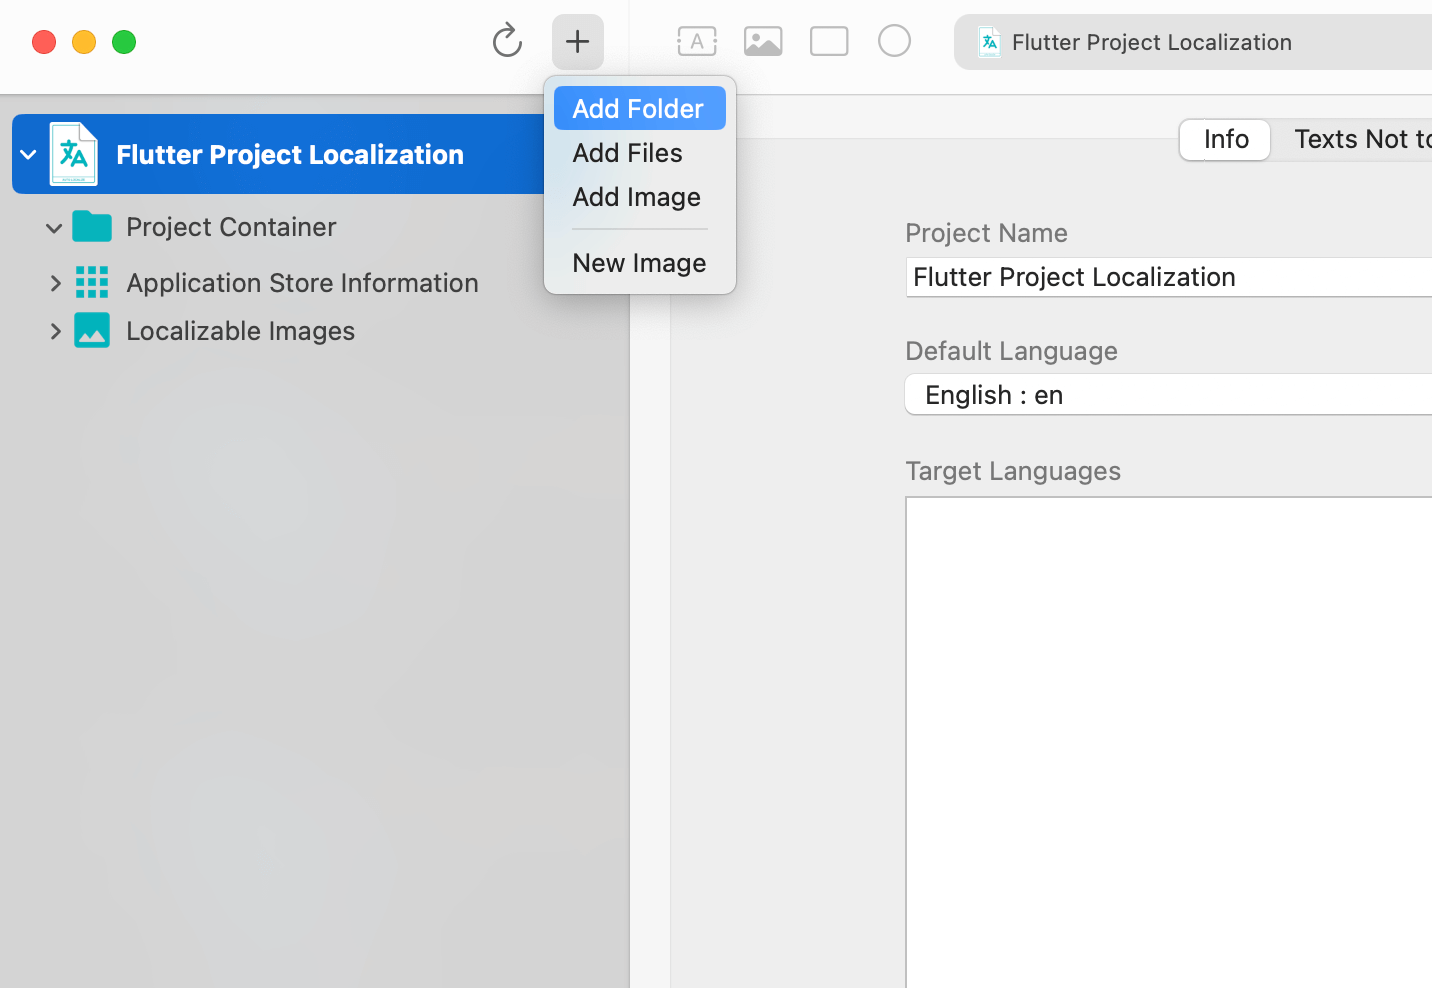Select the image tool icon in toolbar
The height and width of the screenshot is (988, 1432).
pos(763,42)
